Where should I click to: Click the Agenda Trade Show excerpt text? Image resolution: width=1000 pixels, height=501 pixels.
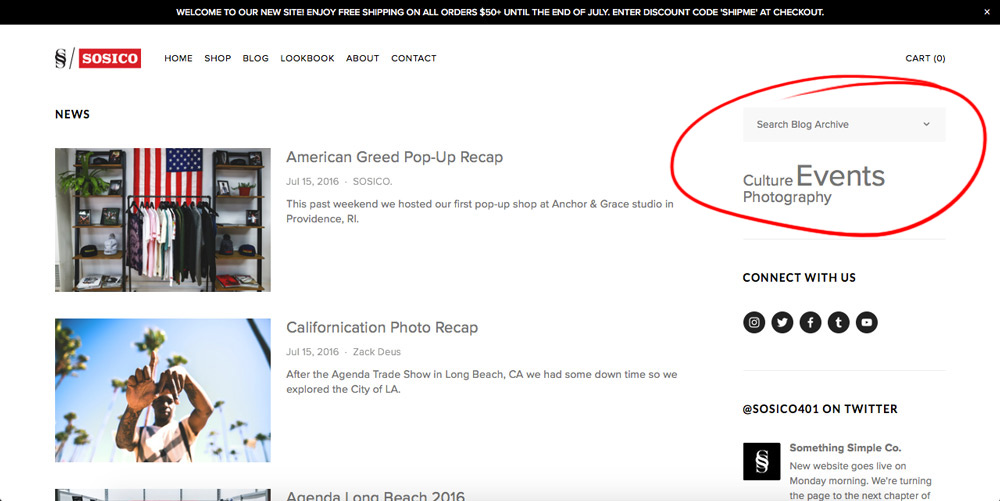[482, 382]
